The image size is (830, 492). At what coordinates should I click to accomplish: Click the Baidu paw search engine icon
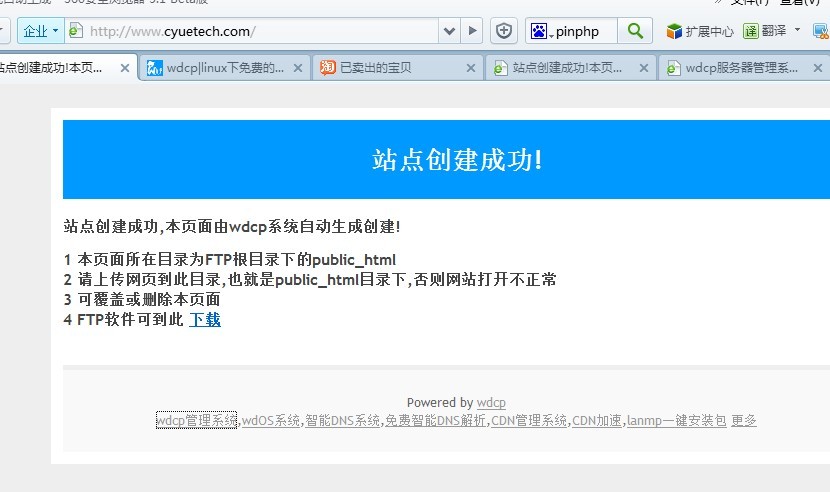pos(540,31)
